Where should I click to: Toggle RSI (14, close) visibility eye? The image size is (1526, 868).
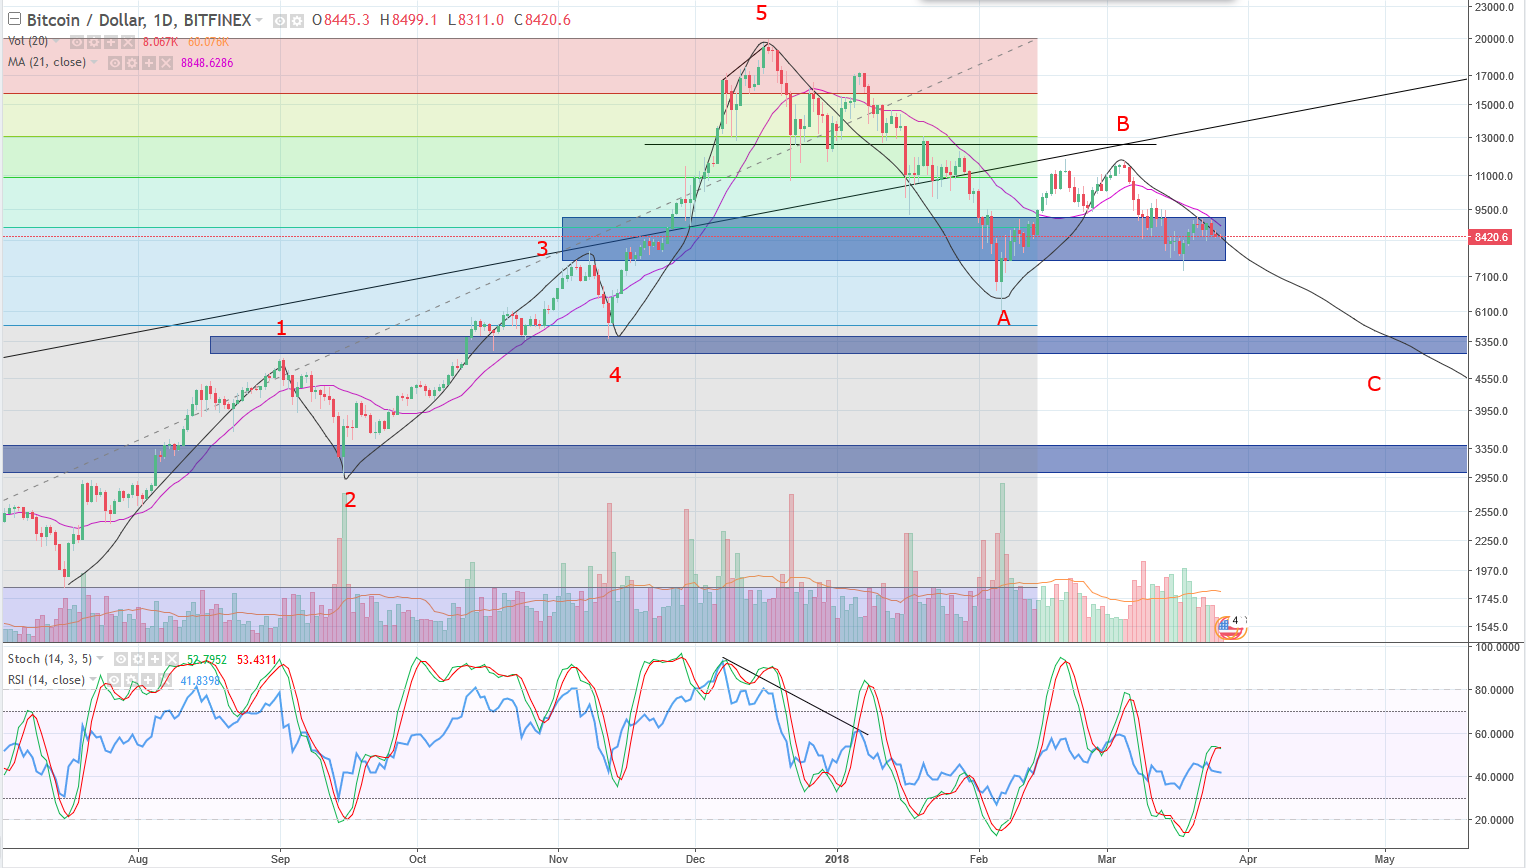tap(114, 680)
